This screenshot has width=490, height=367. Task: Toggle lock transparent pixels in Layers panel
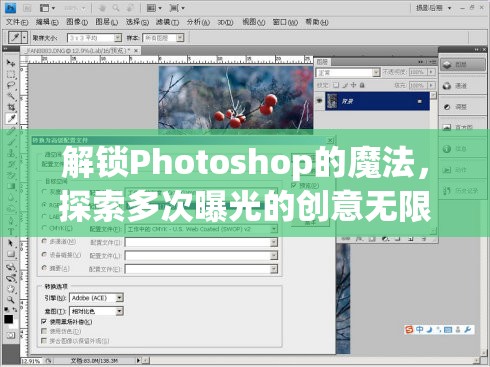336,85
